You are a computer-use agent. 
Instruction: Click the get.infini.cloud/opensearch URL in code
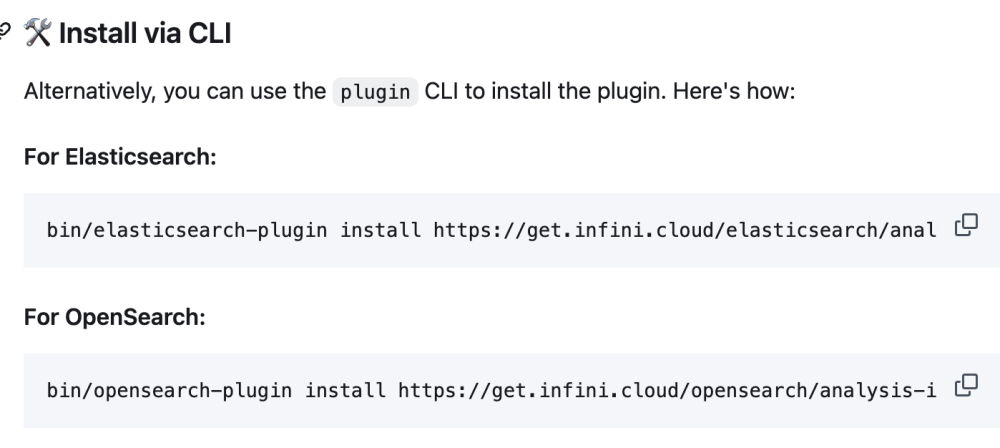666,391
